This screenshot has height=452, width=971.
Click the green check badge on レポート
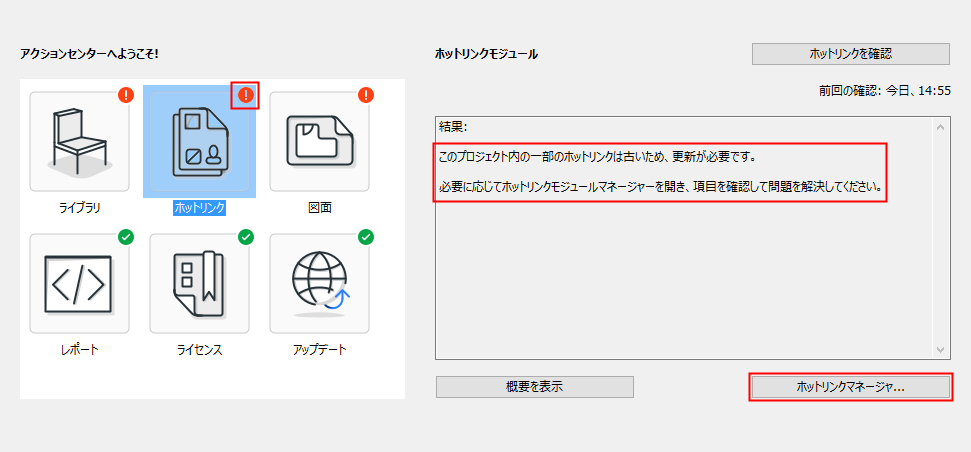[x=126, y=237]
